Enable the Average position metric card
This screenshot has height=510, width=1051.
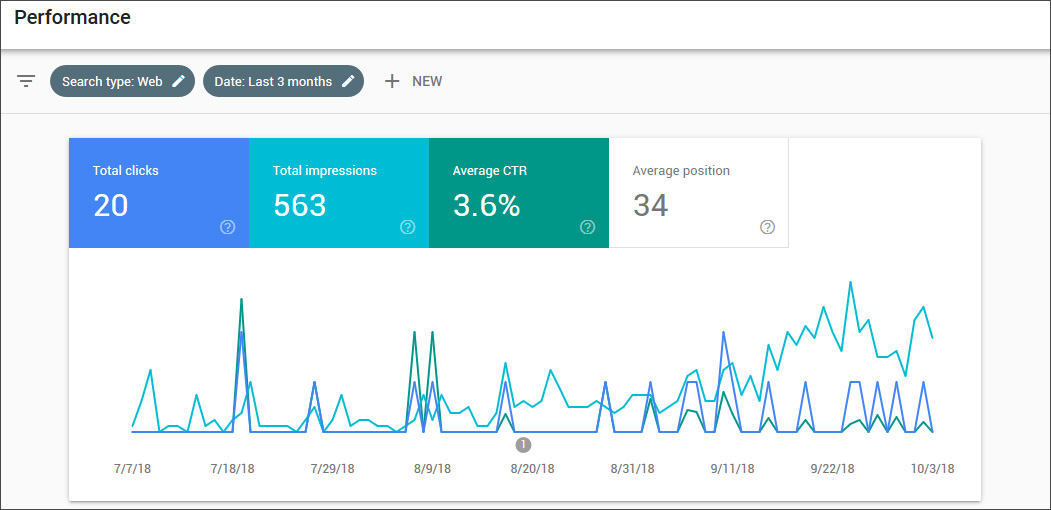pos(698,193)
